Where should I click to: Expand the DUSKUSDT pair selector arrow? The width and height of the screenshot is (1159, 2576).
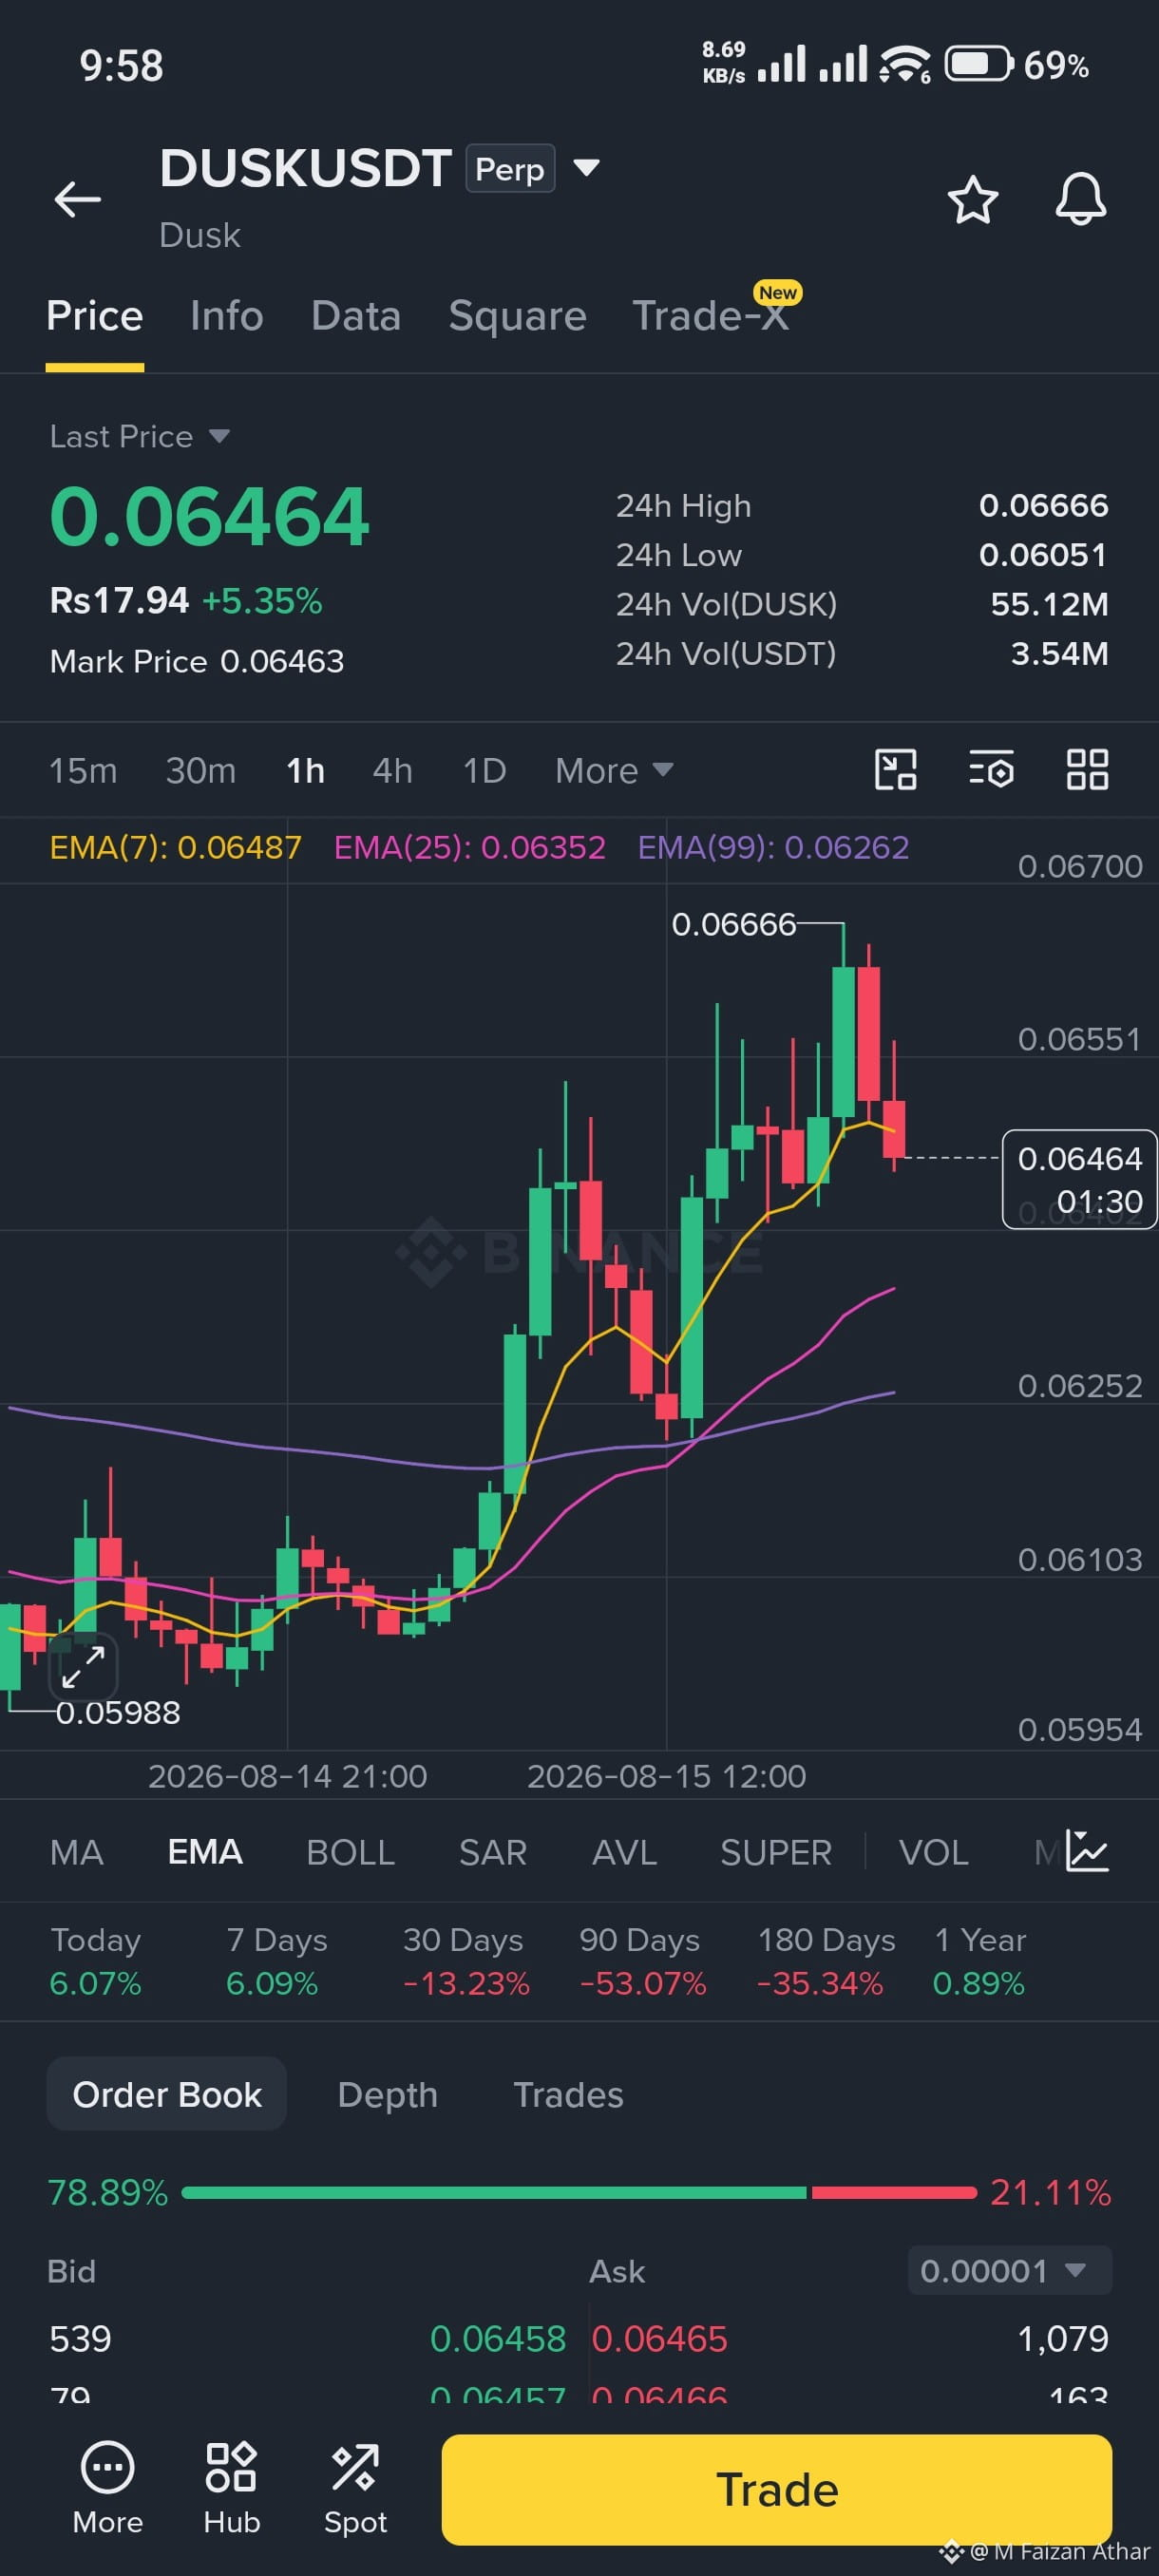586,167
